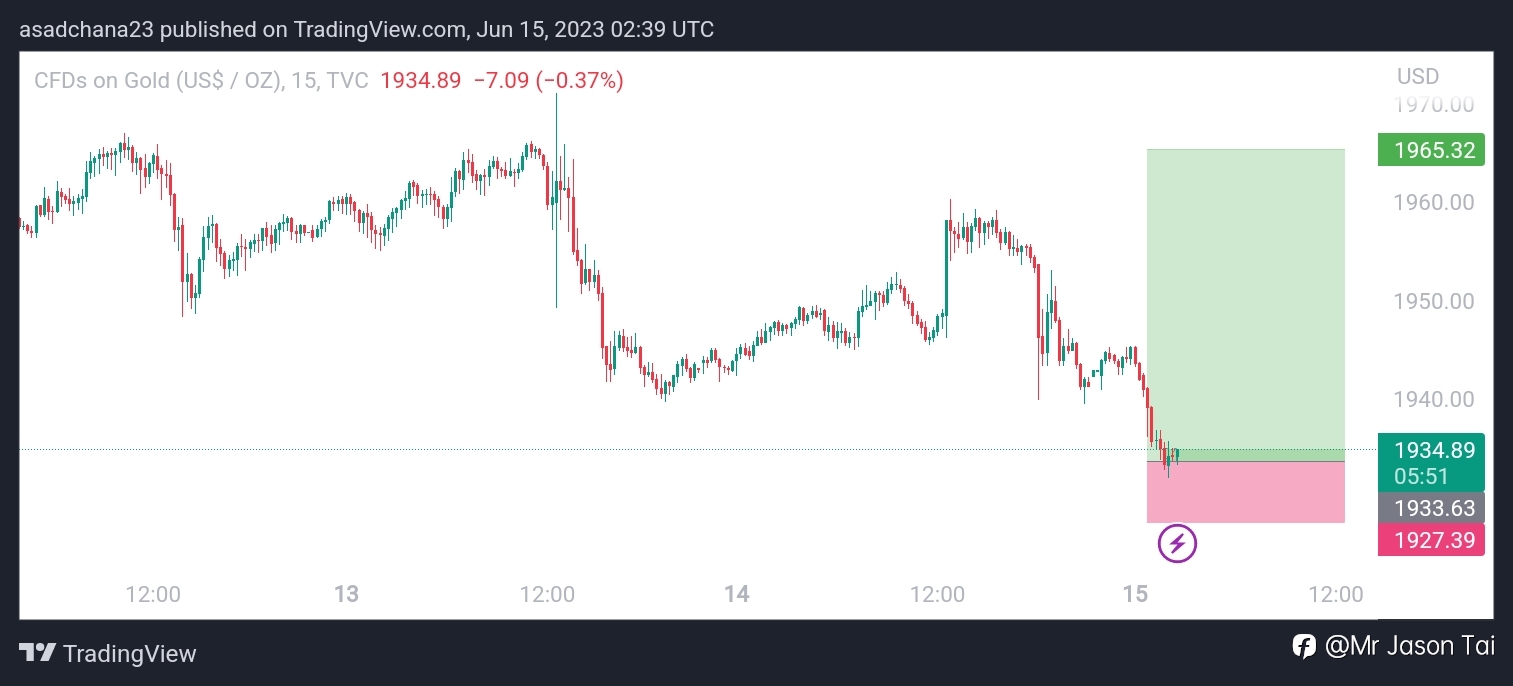Click the gray 1933.63 entry price label

[x=1431, y=508]
